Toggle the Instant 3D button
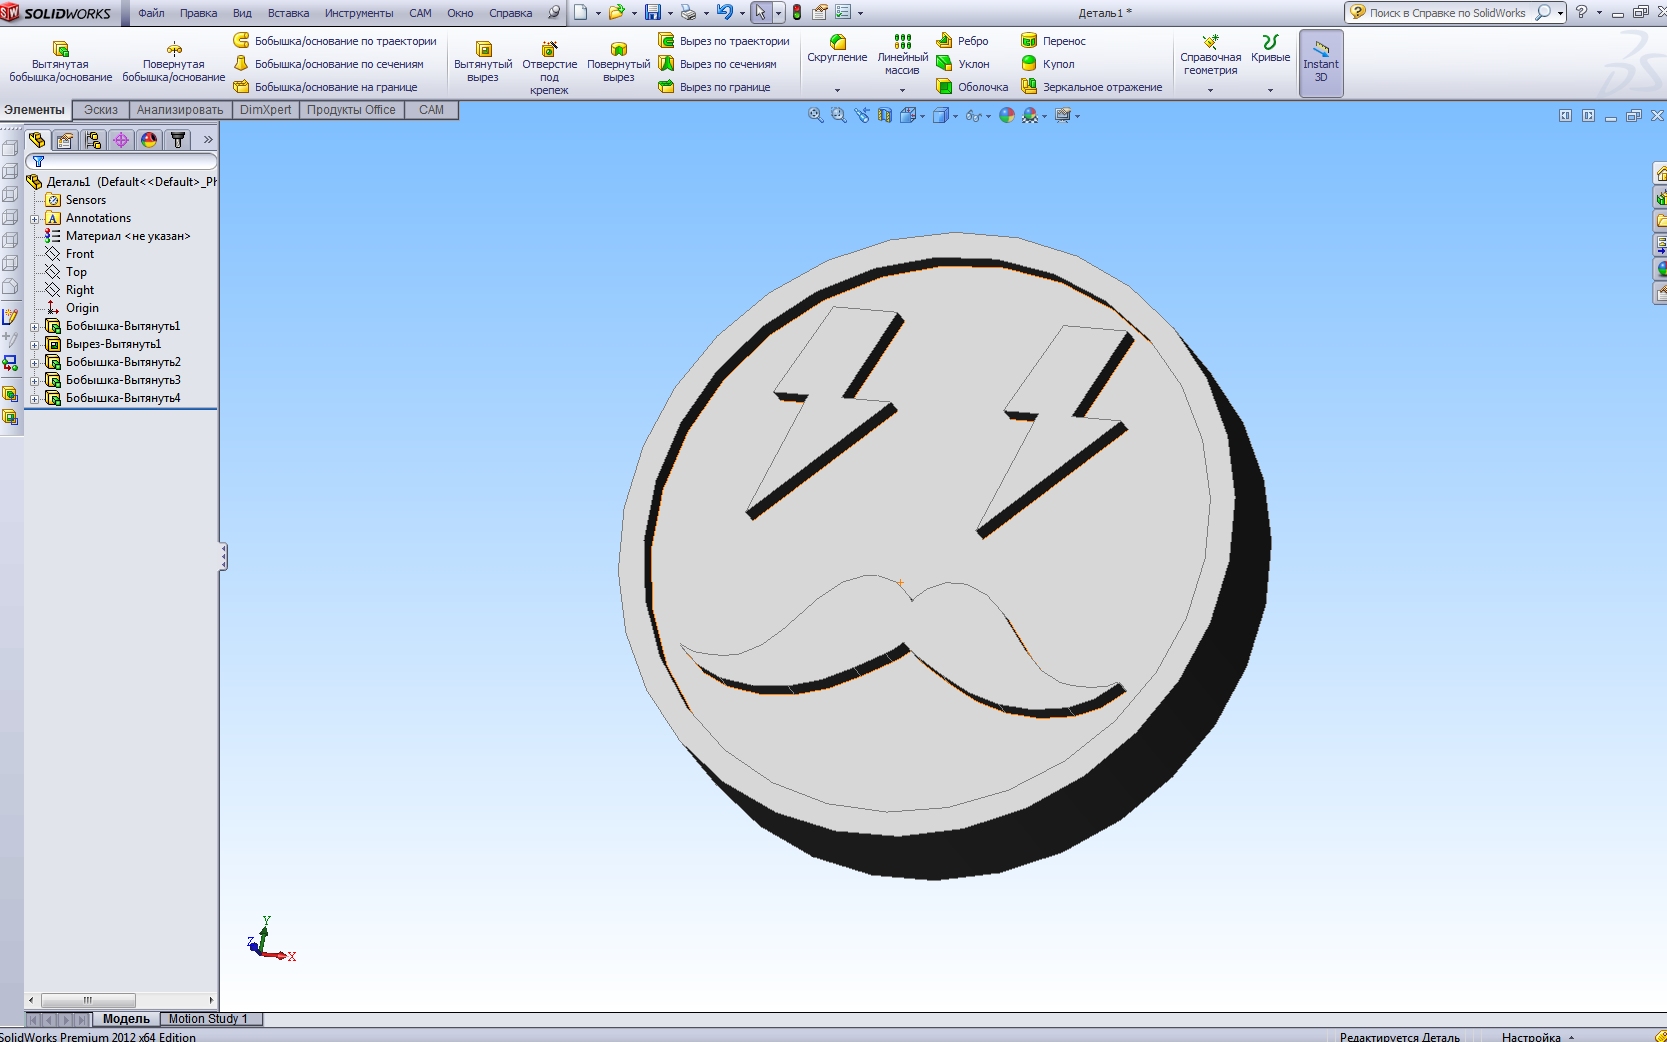The width and height of the screenshot is (1667, 1042). coord(1321,63)
